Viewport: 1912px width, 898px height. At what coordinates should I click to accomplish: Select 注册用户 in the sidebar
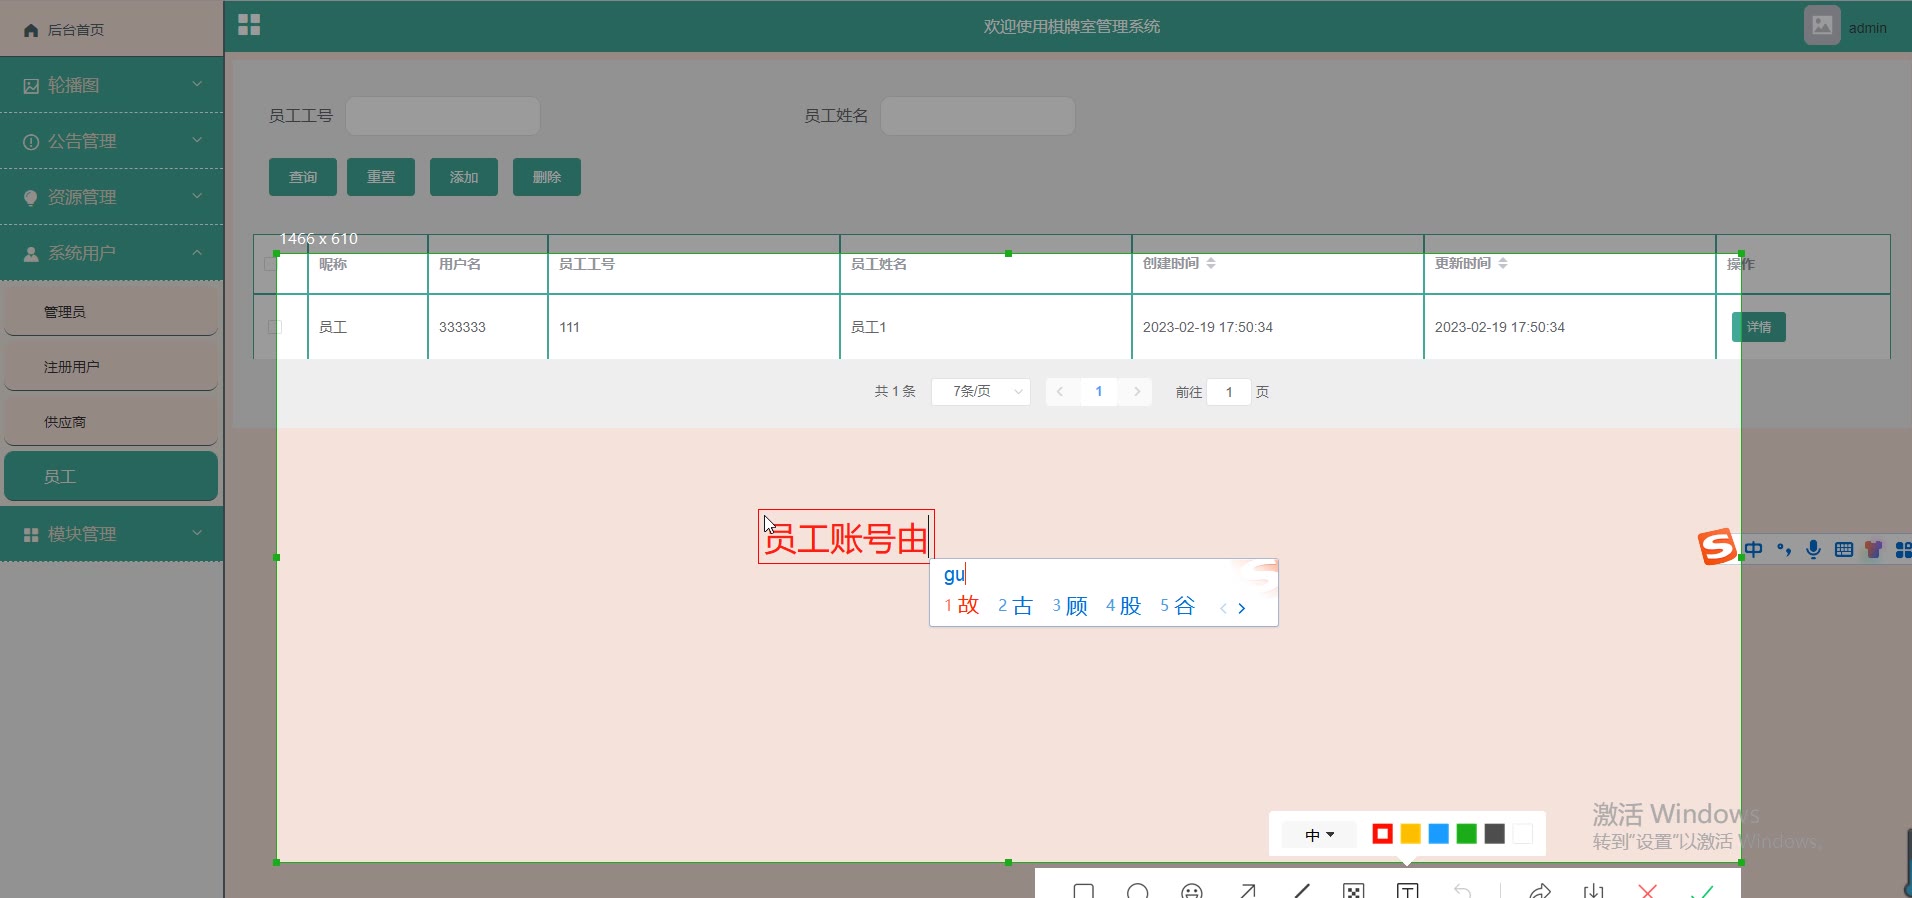111,367
